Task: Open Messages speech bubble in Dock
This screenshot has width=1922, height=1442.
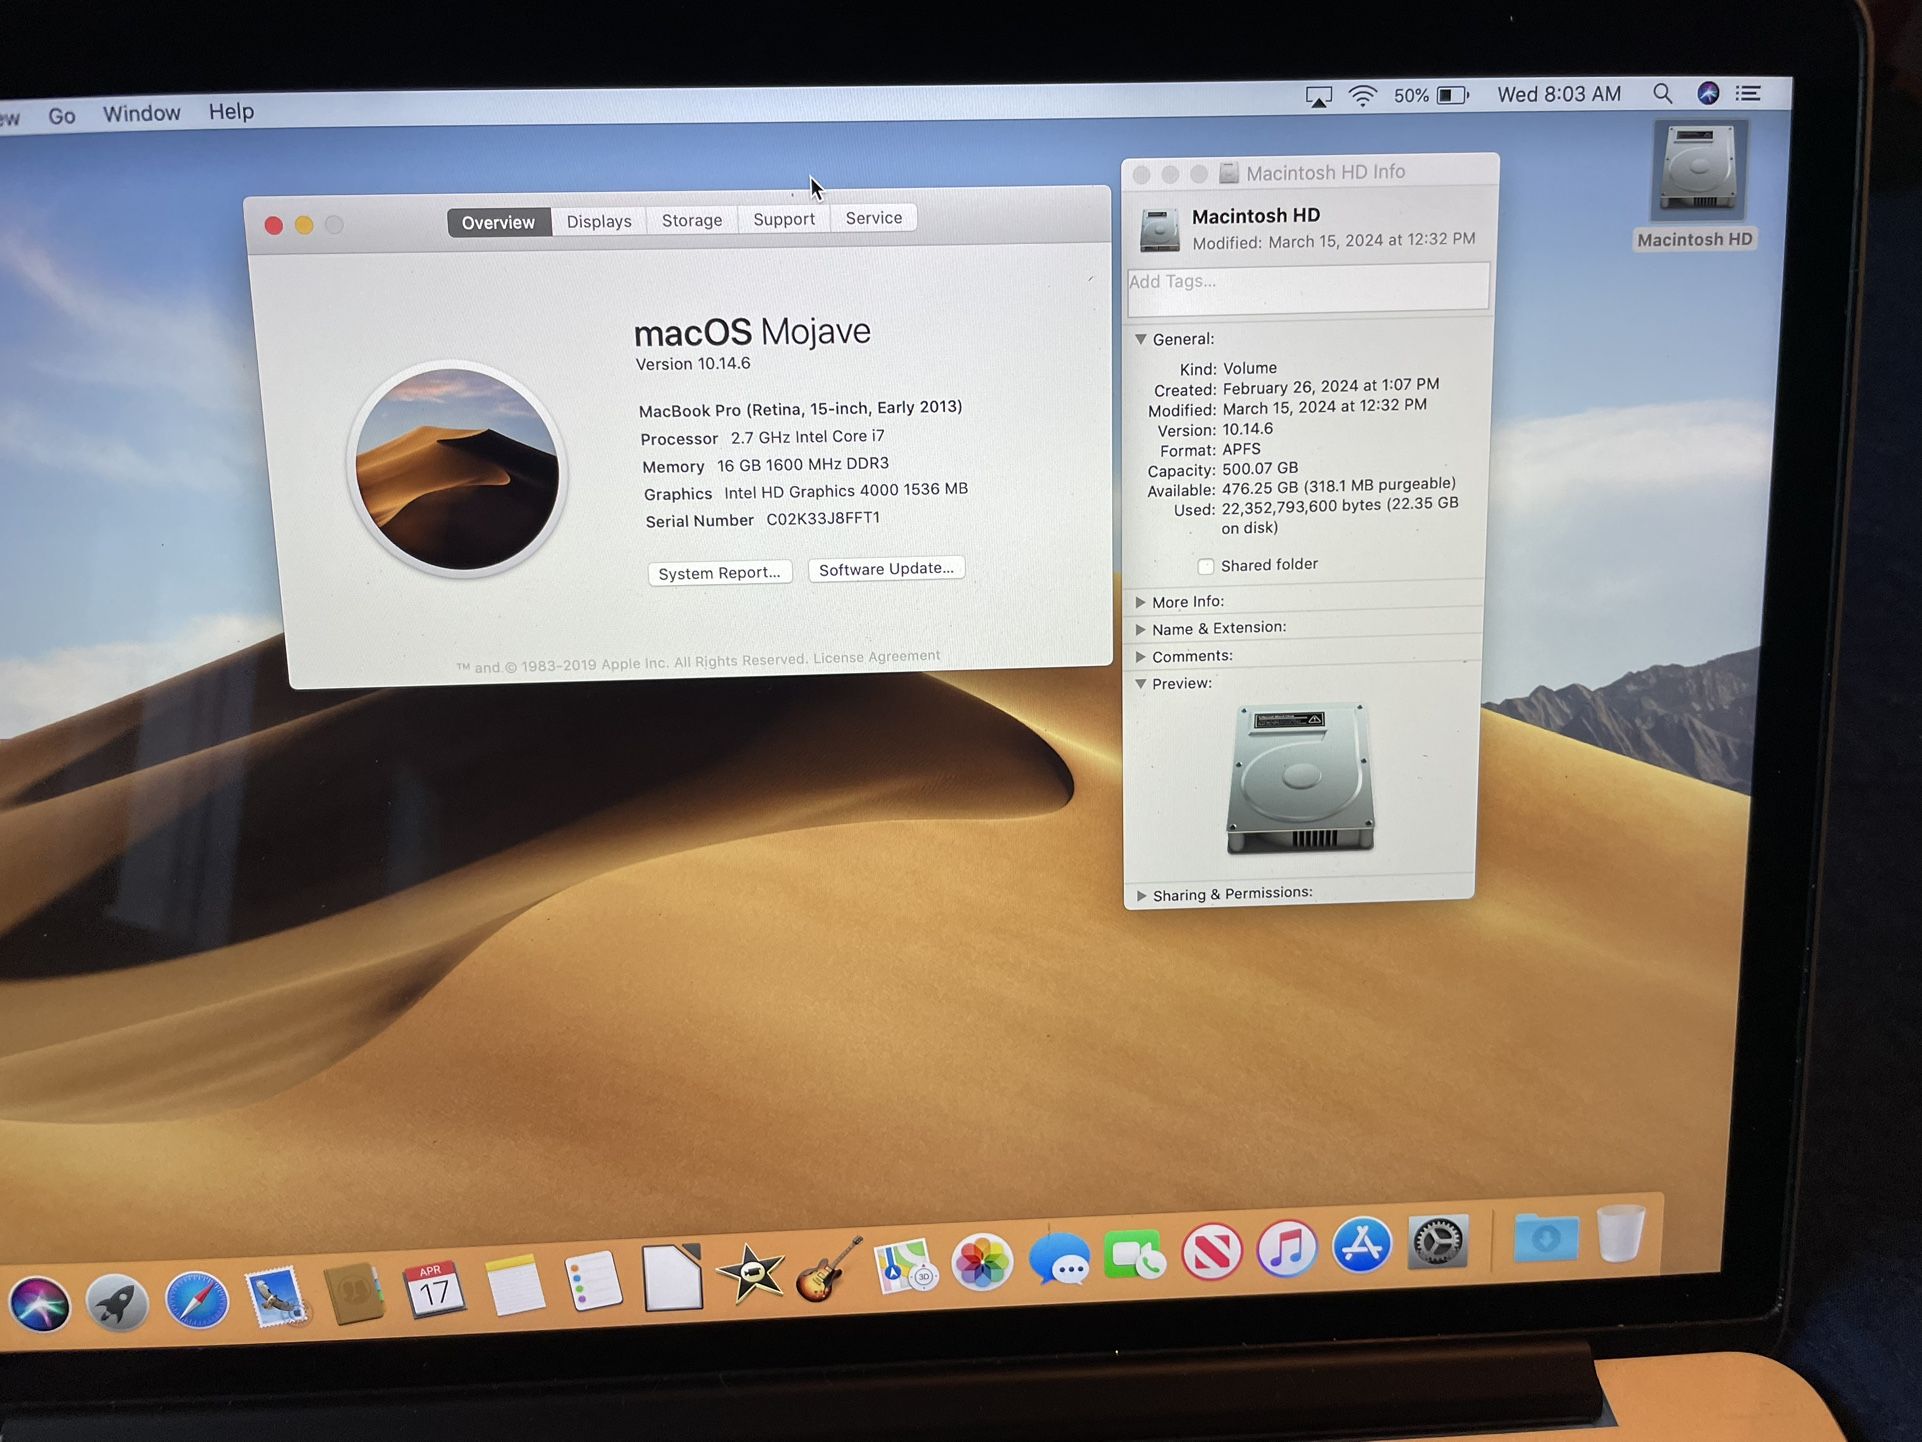Action: pos(1059,1259)
